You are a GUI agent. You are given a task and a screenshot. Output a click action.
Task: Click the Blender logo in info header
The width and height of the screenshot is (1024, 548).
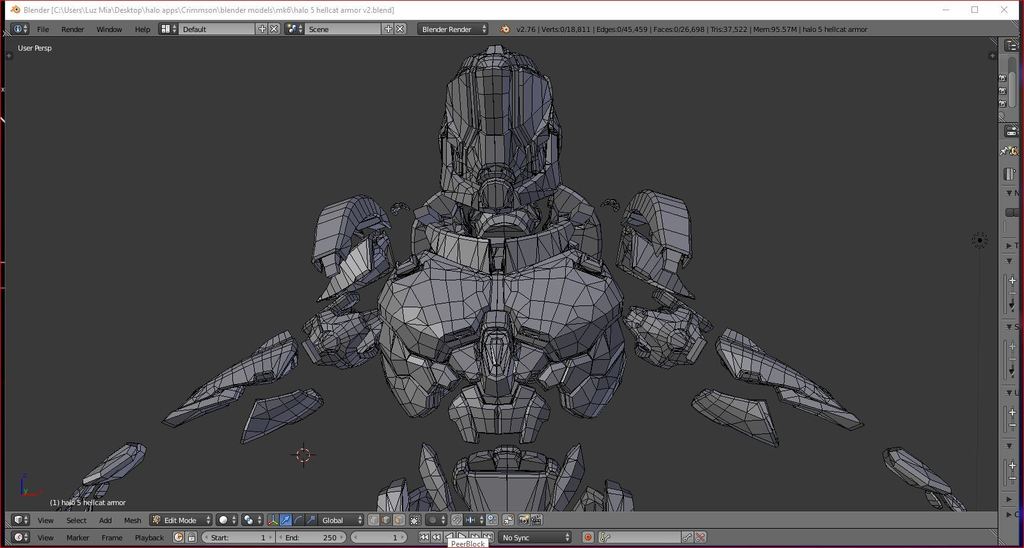point(505,29)
